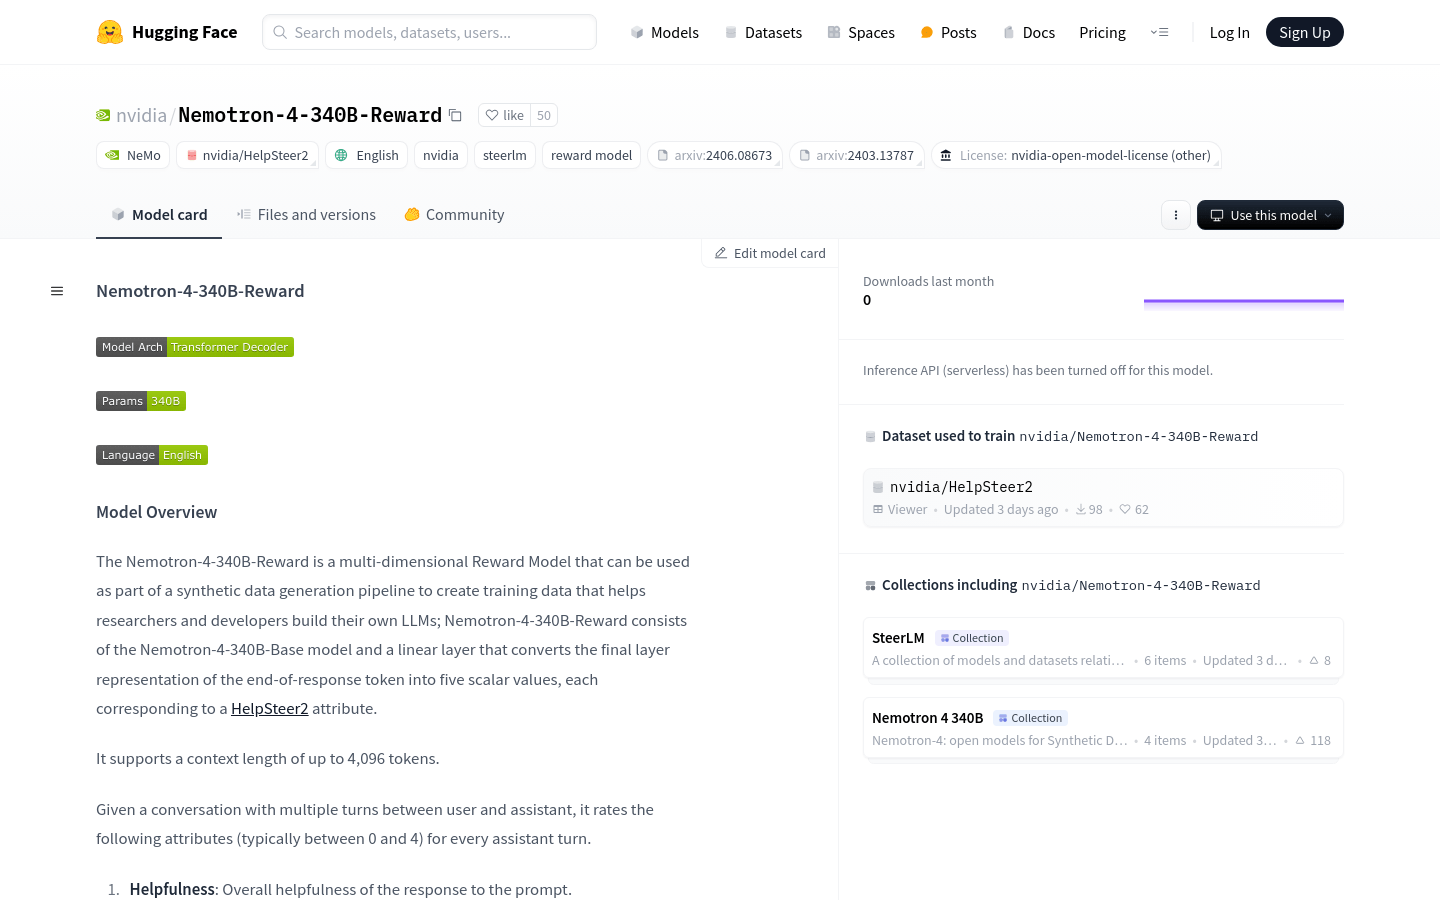Open the nvidia organization avatar icon
This screenshot has width=1440, height=900.
tap(103, 115)
